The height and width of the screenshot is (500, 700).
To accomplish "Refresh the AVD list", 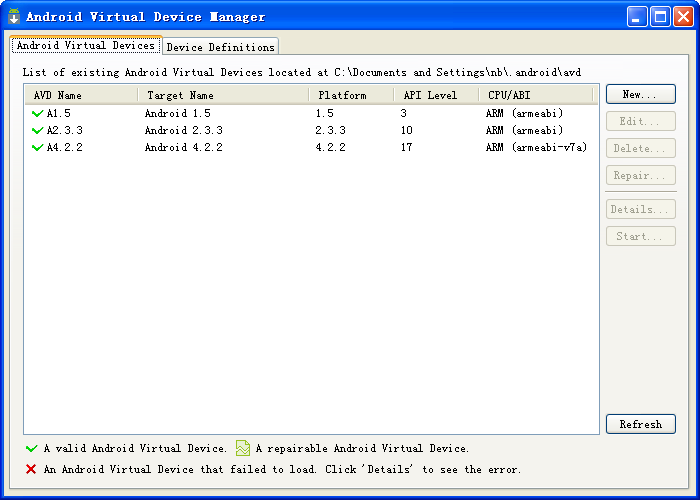I will click(641, 424).
